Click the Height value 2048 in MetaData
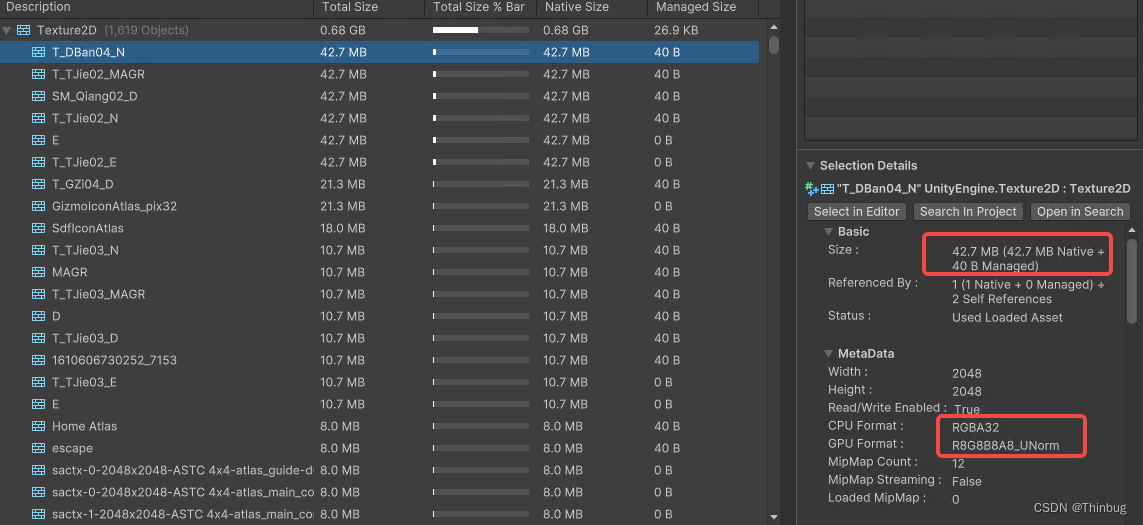This screenshot has width=1143, height=525. click(967, 392)
